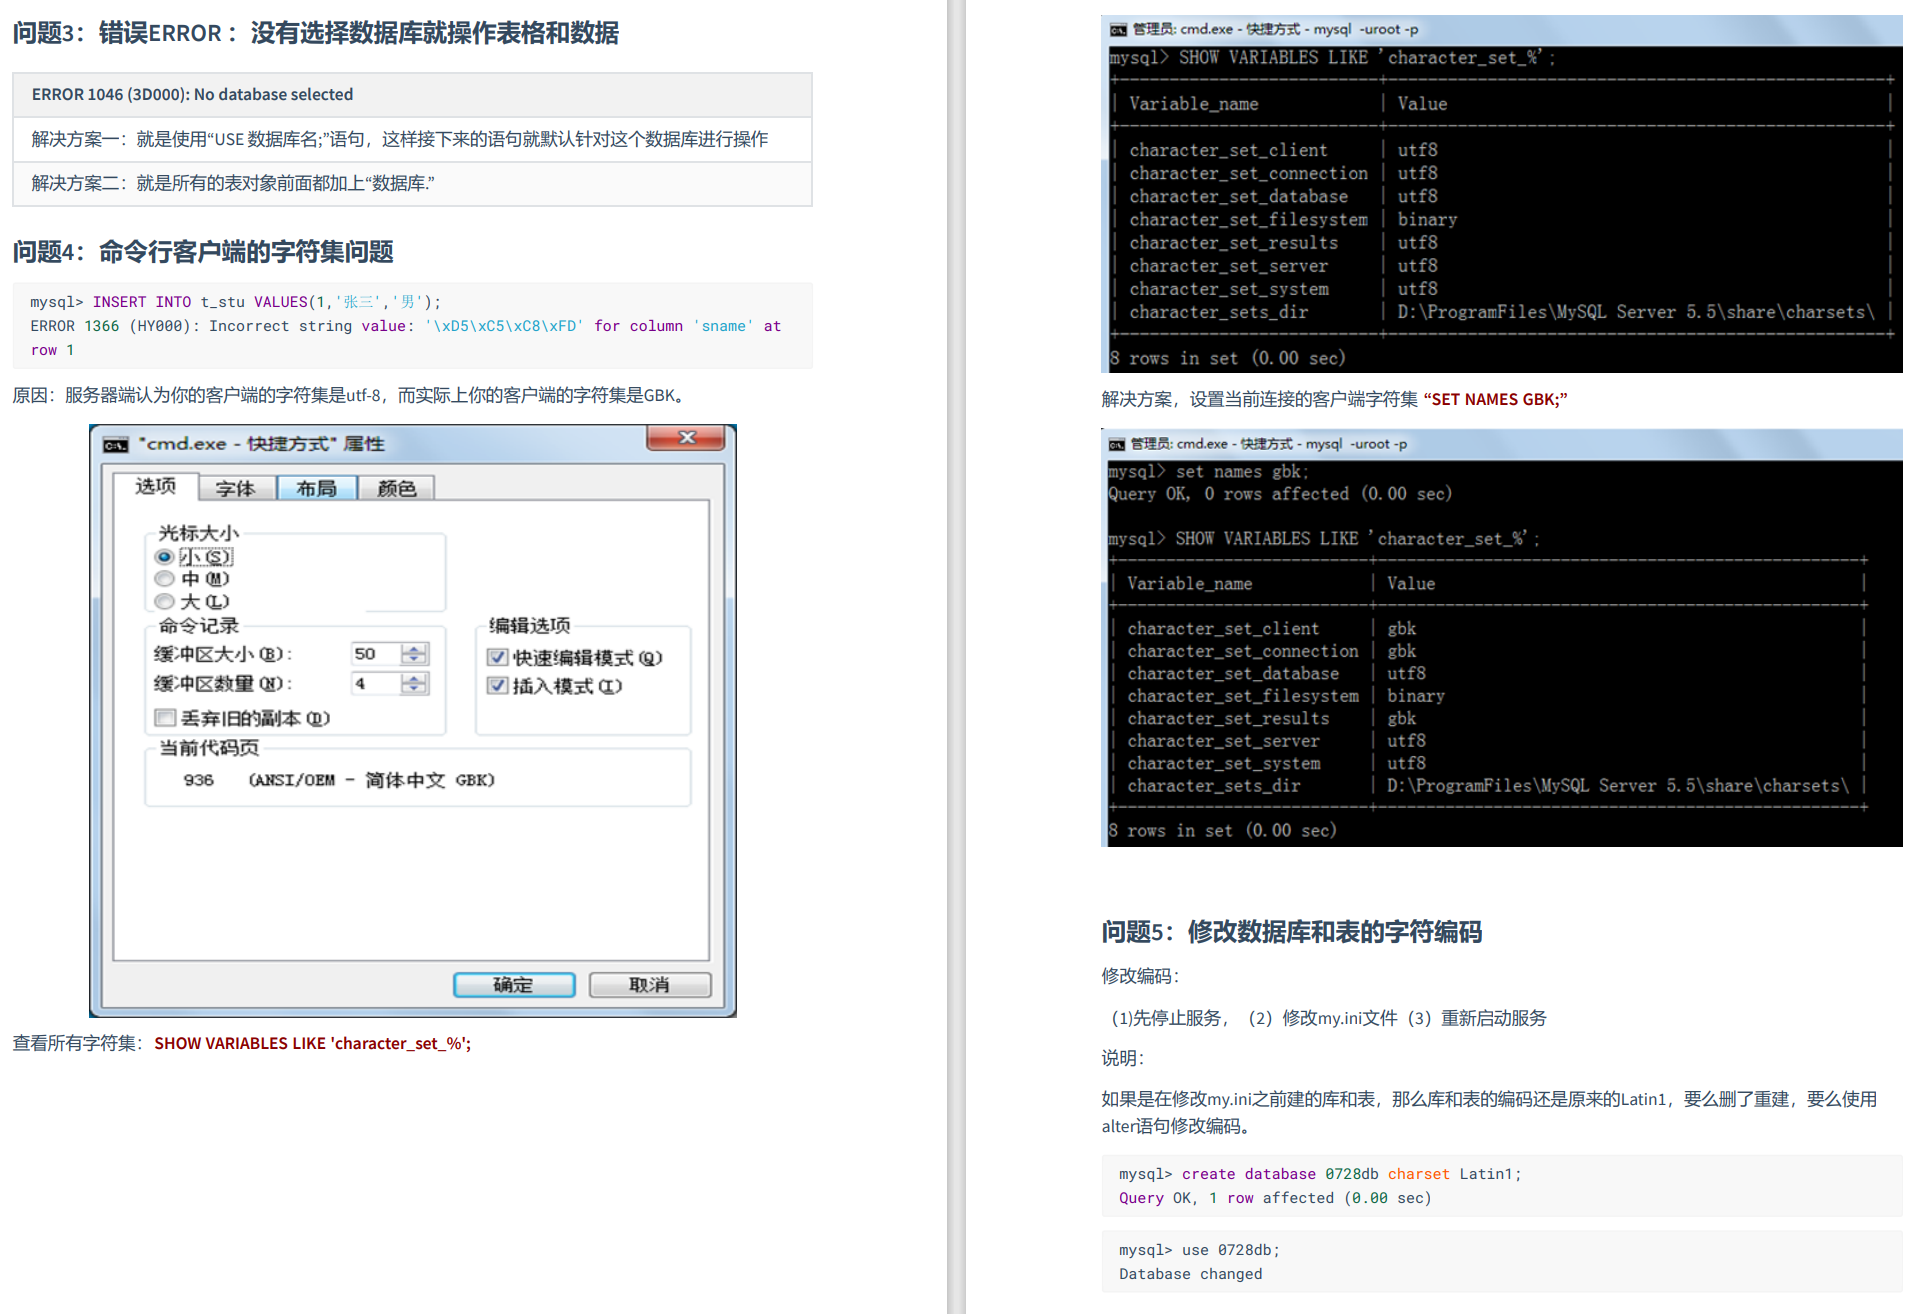
Task: Decrease 缓冲区数量 using its down arrow
Action: tap(412, 690)
